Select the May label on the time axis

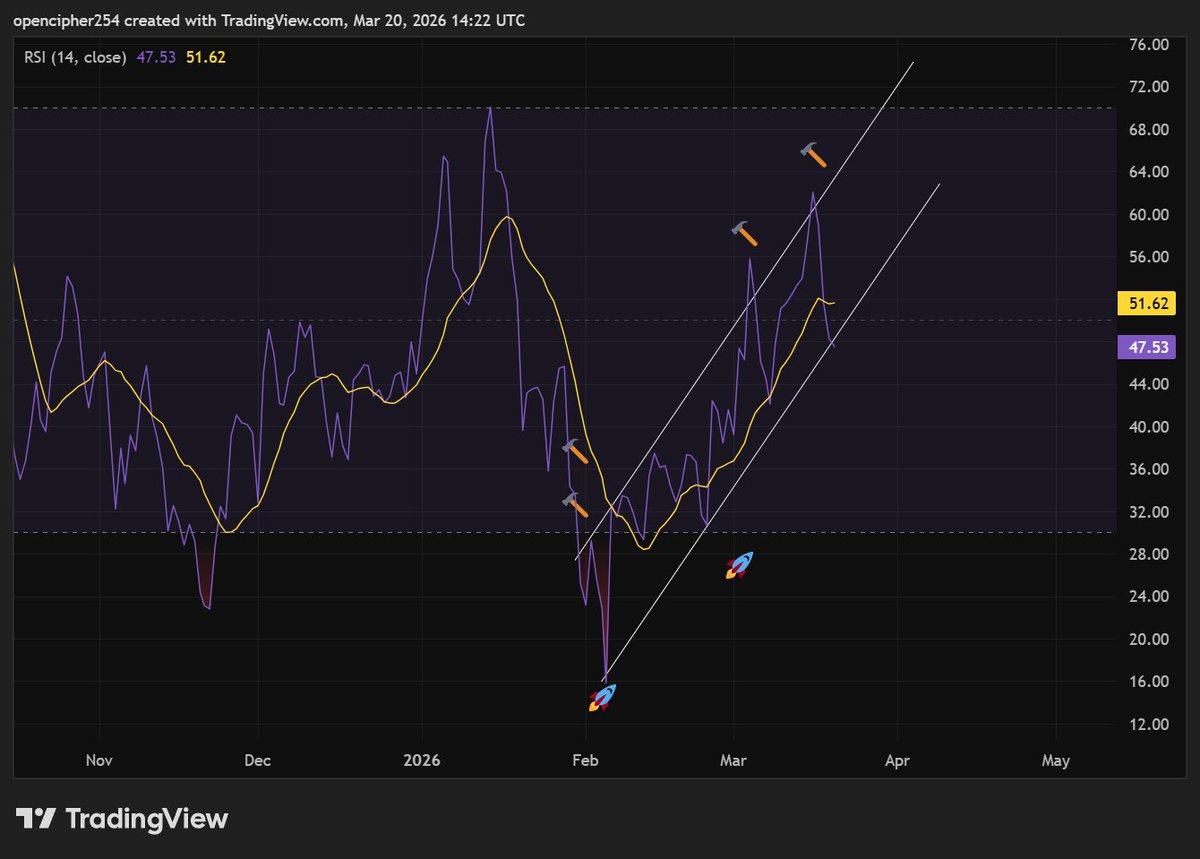tap(1056, 760)
